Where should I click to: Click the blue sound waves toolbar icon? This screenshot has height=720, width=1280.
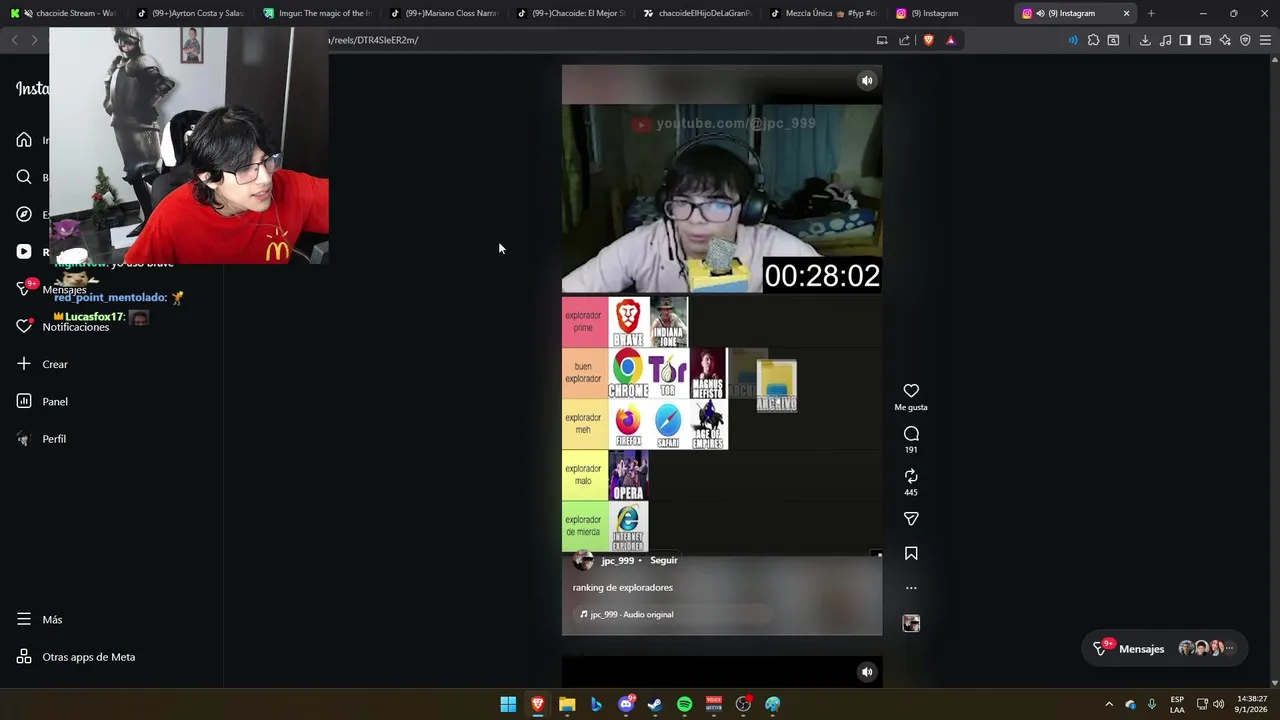[x=1073, y=40]
